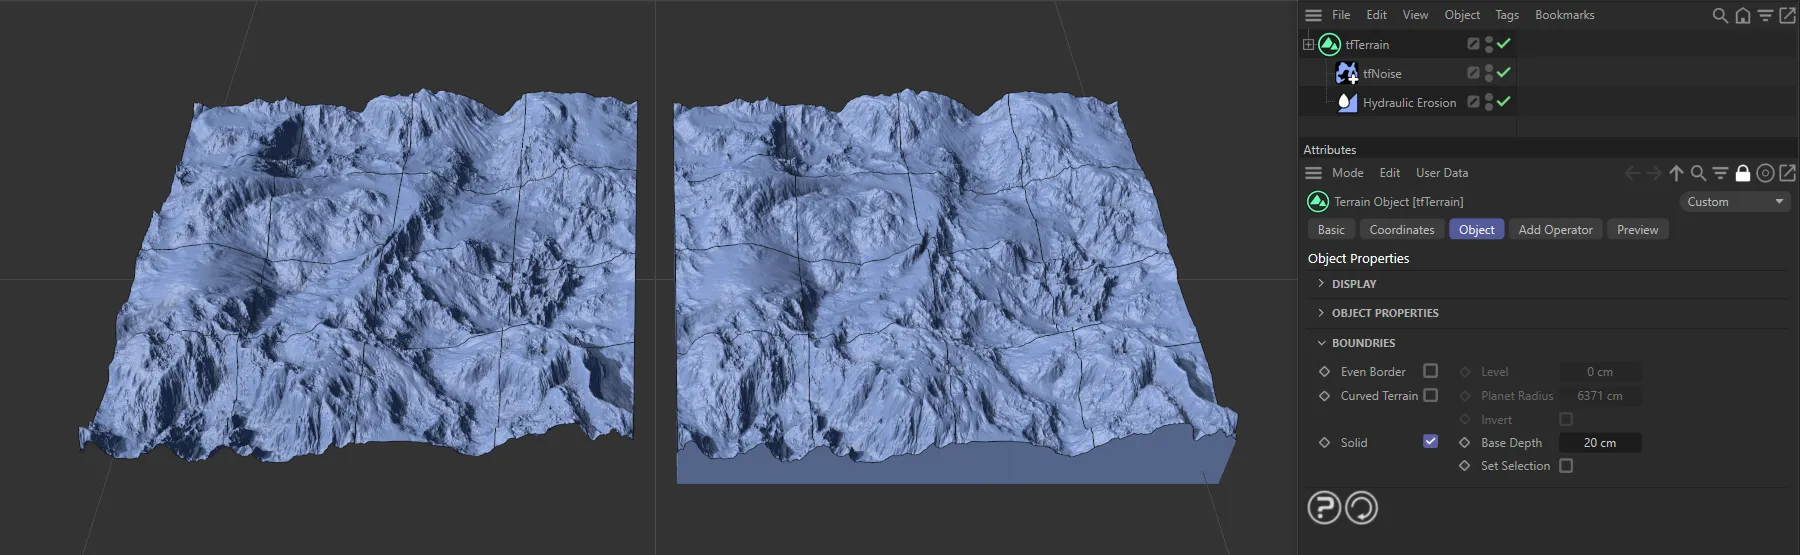
Task: Collapse the tfTerrain tree node
Action: 1308,44
